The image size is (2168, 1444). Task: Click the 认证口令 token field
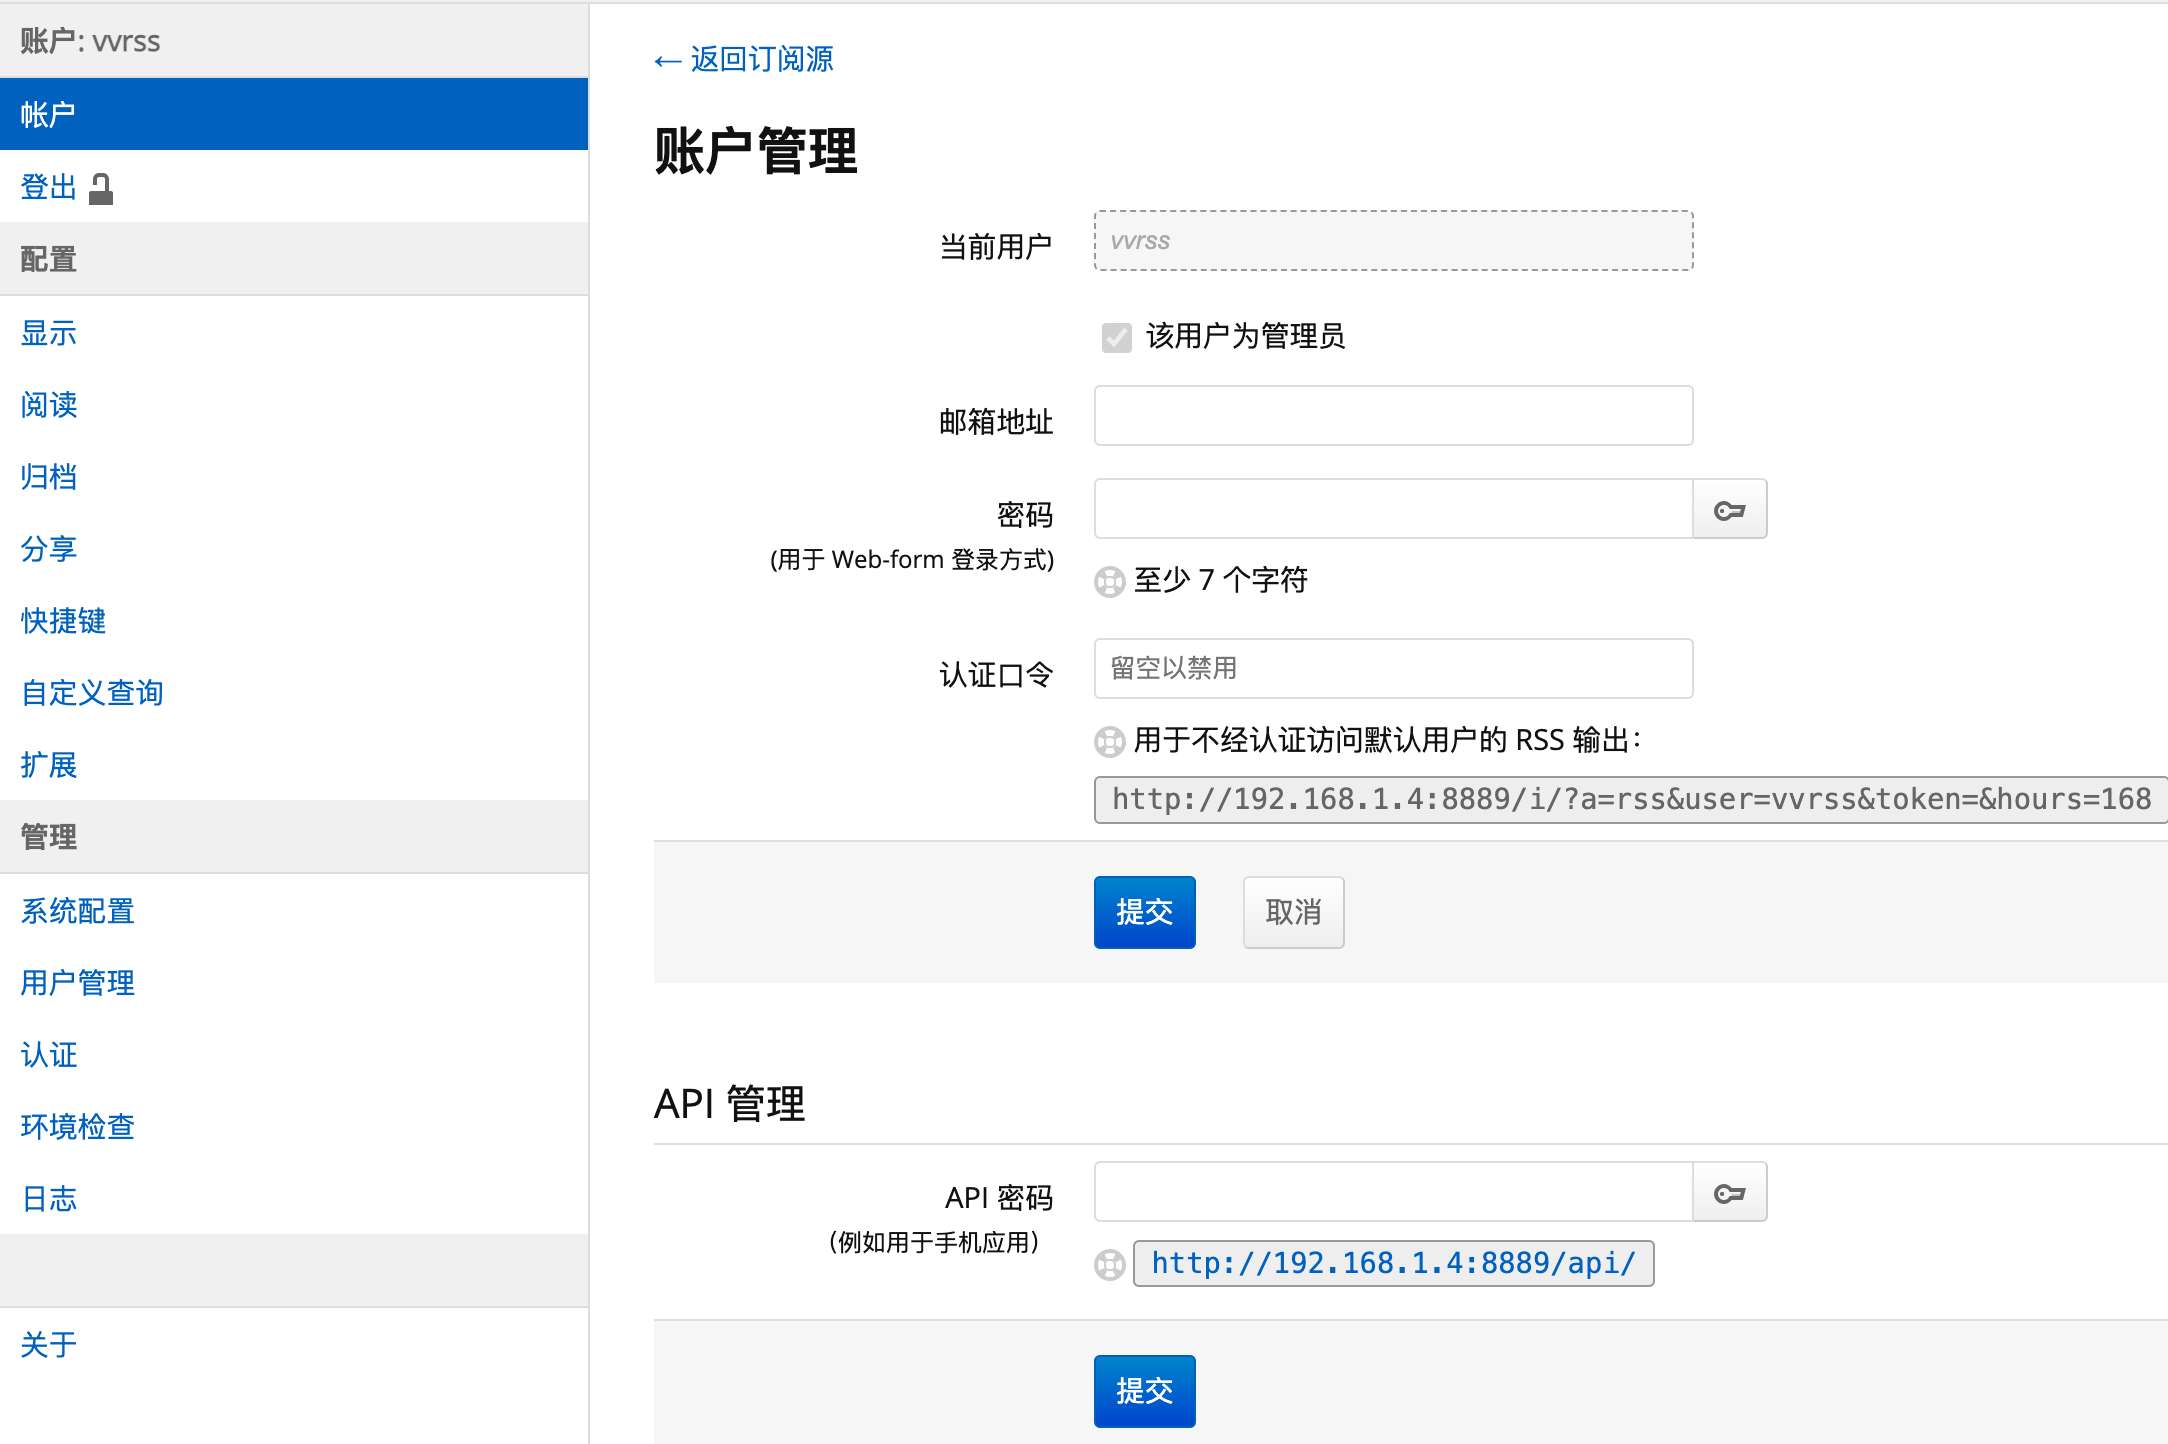click(1393, 668)
